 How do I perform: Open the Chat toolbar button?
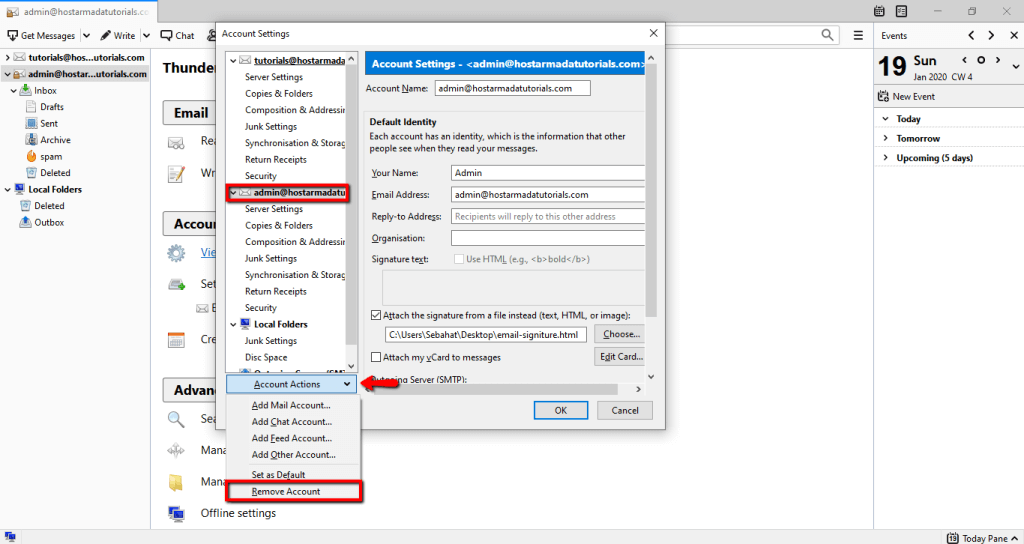pyautogui.click(x=178, y=35)
